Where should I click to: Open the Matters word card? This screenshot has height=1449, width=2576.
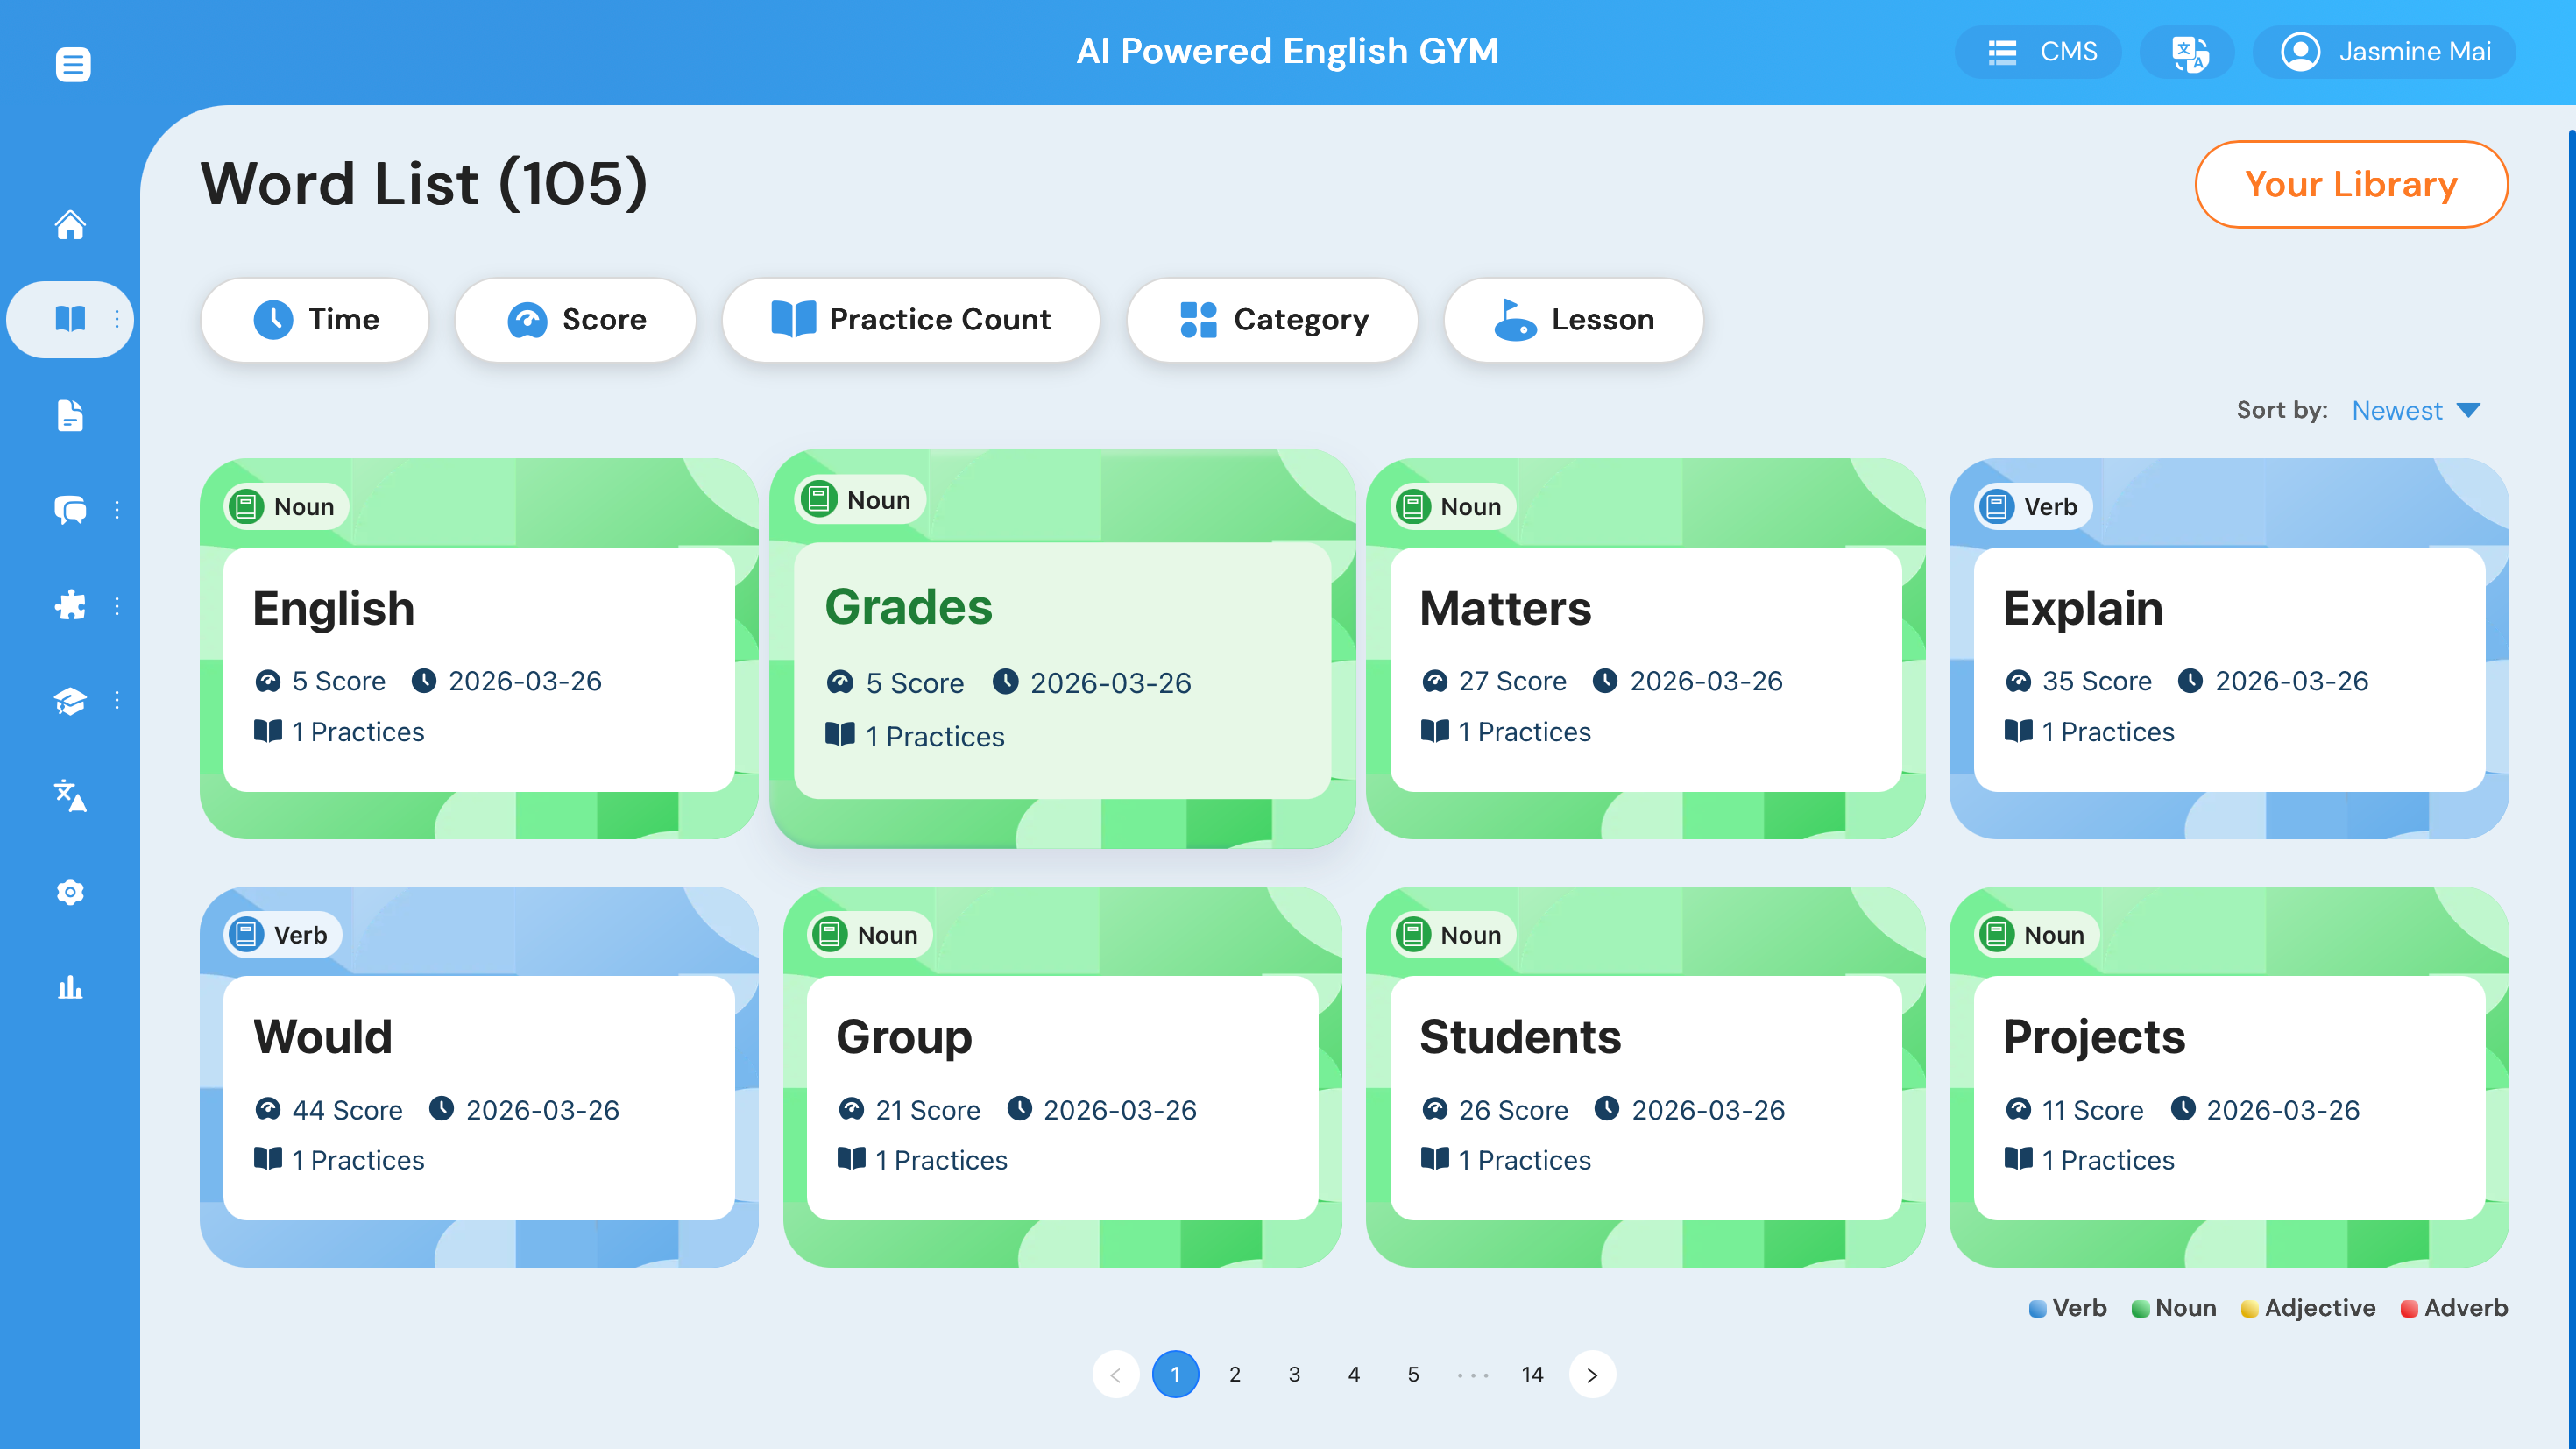[x=1645, y=648]
